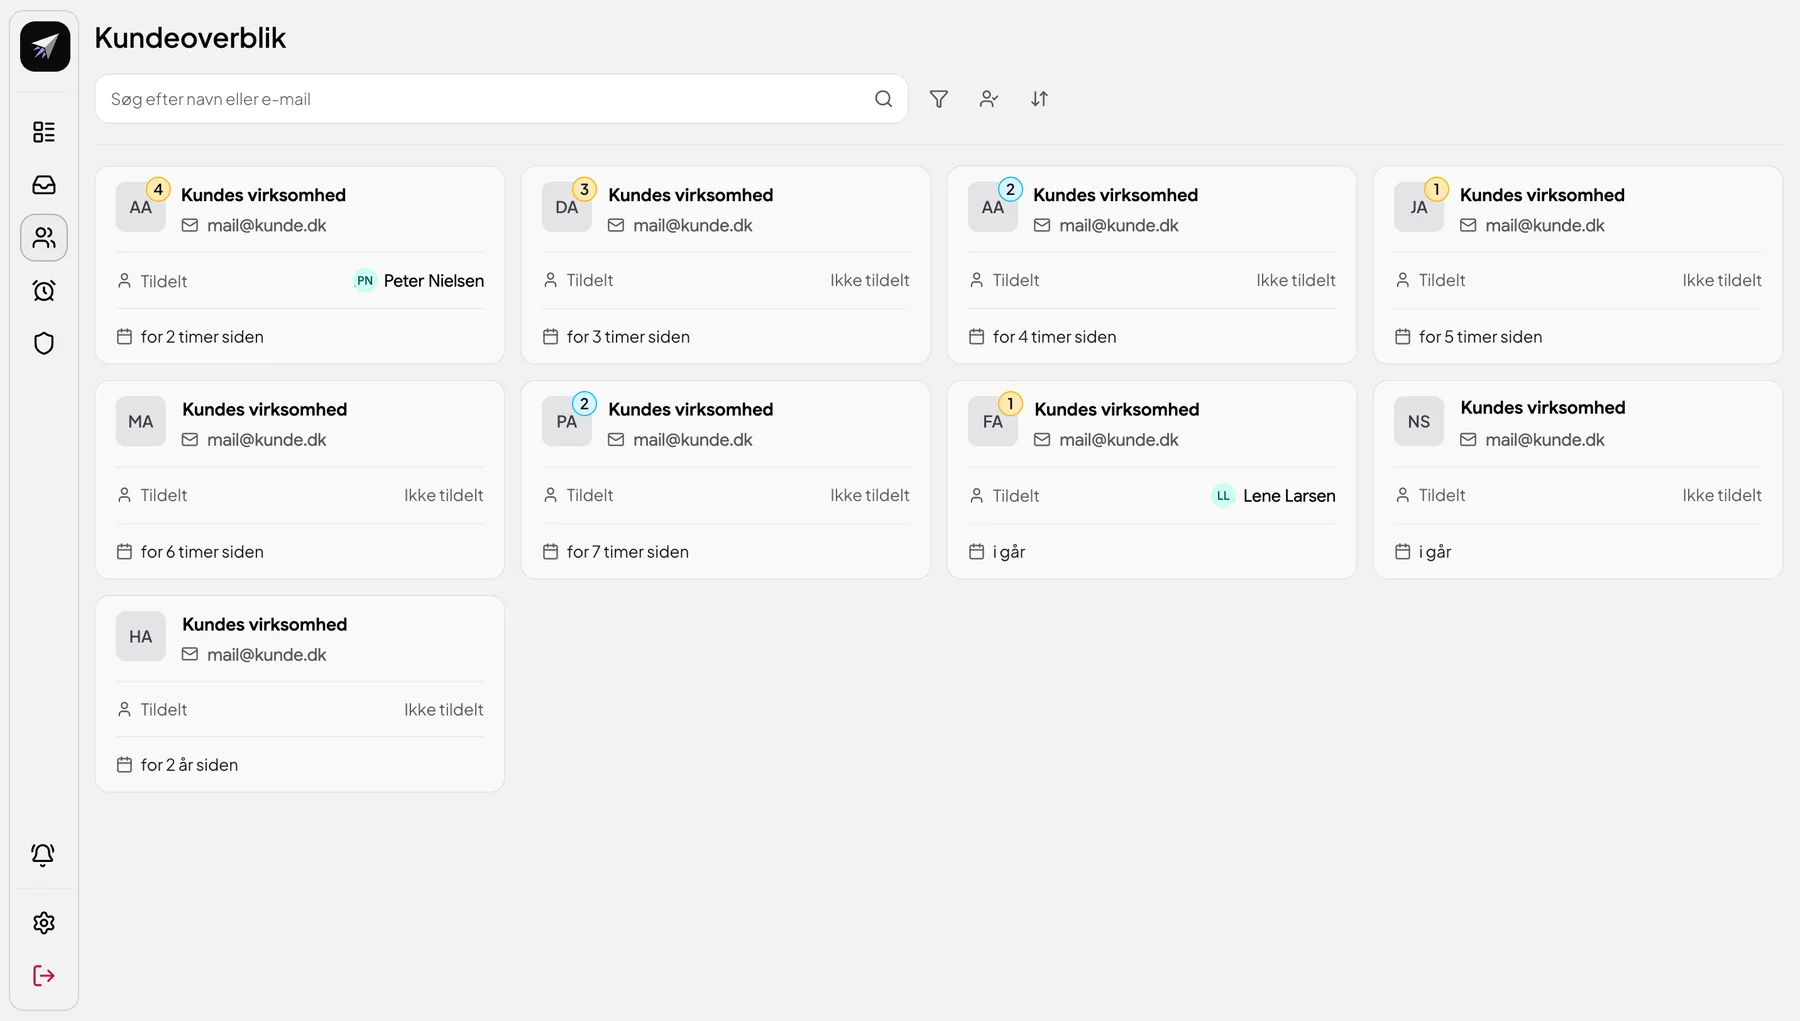
Task: Open the dashboard overview sidebar icon
Action: (x=44, y=132)
